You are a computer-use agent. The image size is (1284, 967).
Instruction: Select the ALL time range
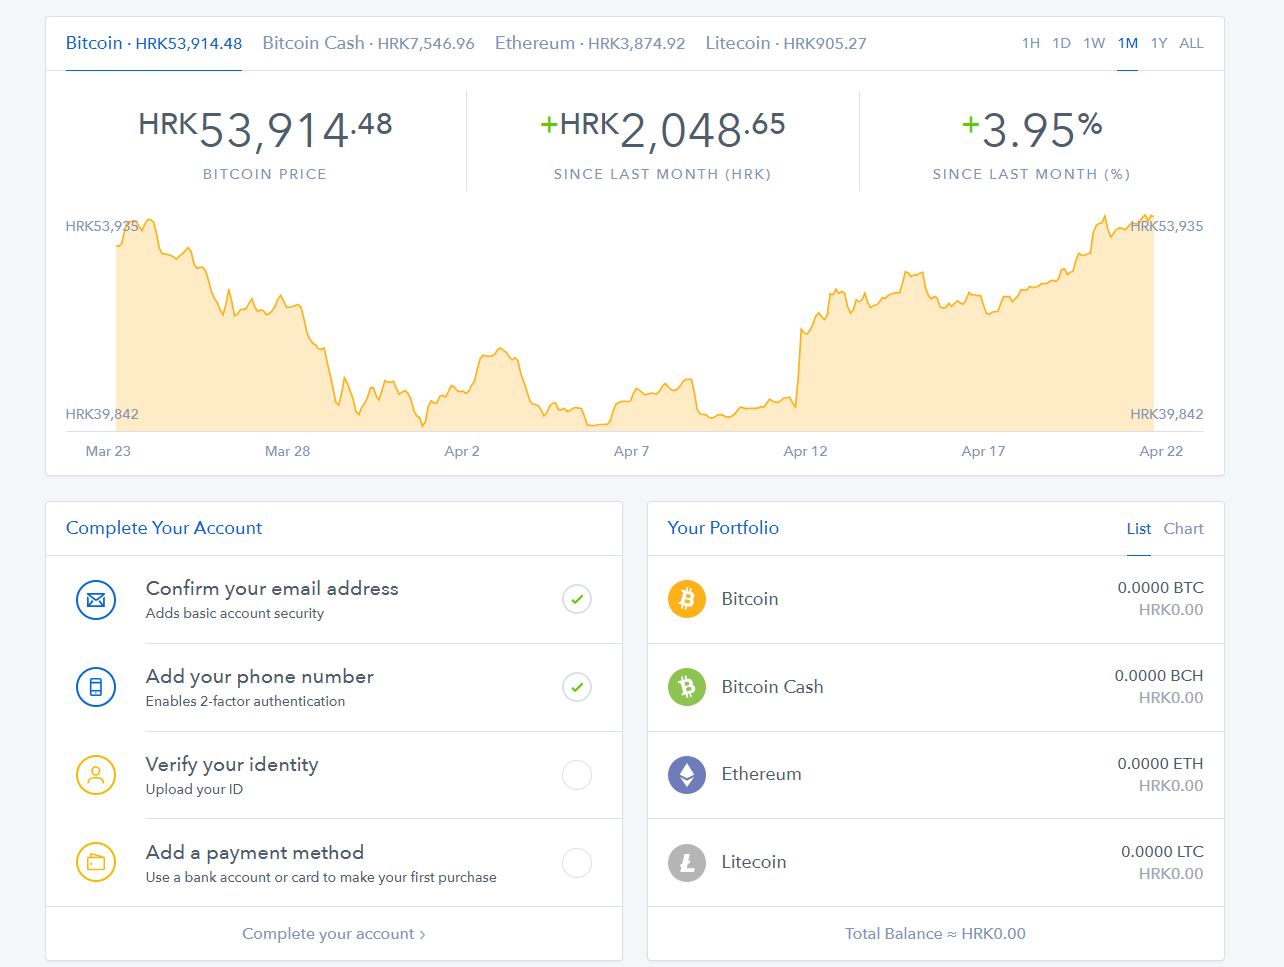click(1191, 43)
